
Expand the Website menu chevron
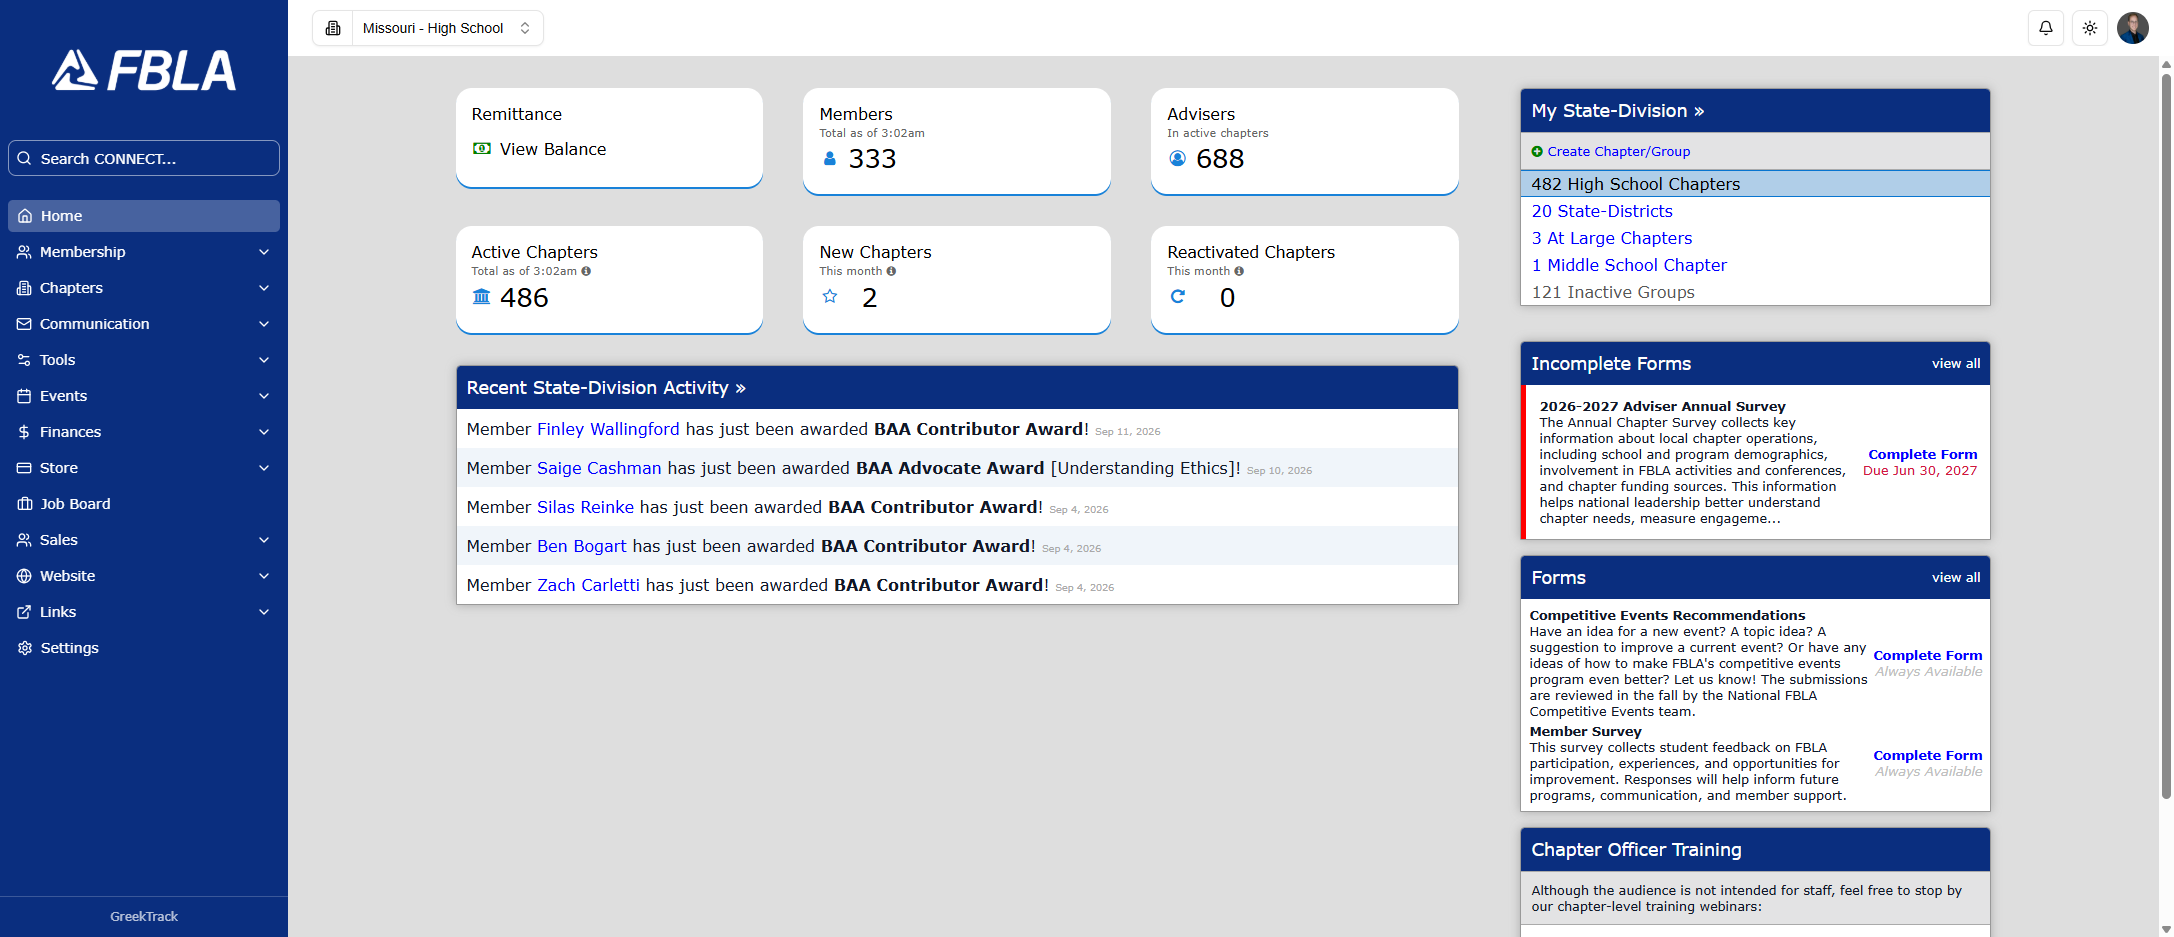tap(264, 576)
